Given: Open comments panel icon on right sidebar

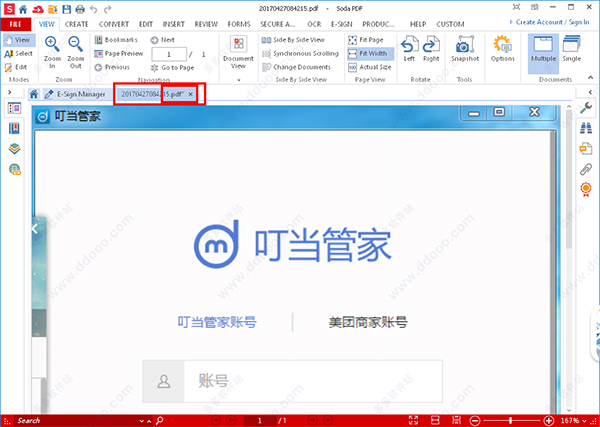Looking at the screenshot, I should (x=585, y=148).
